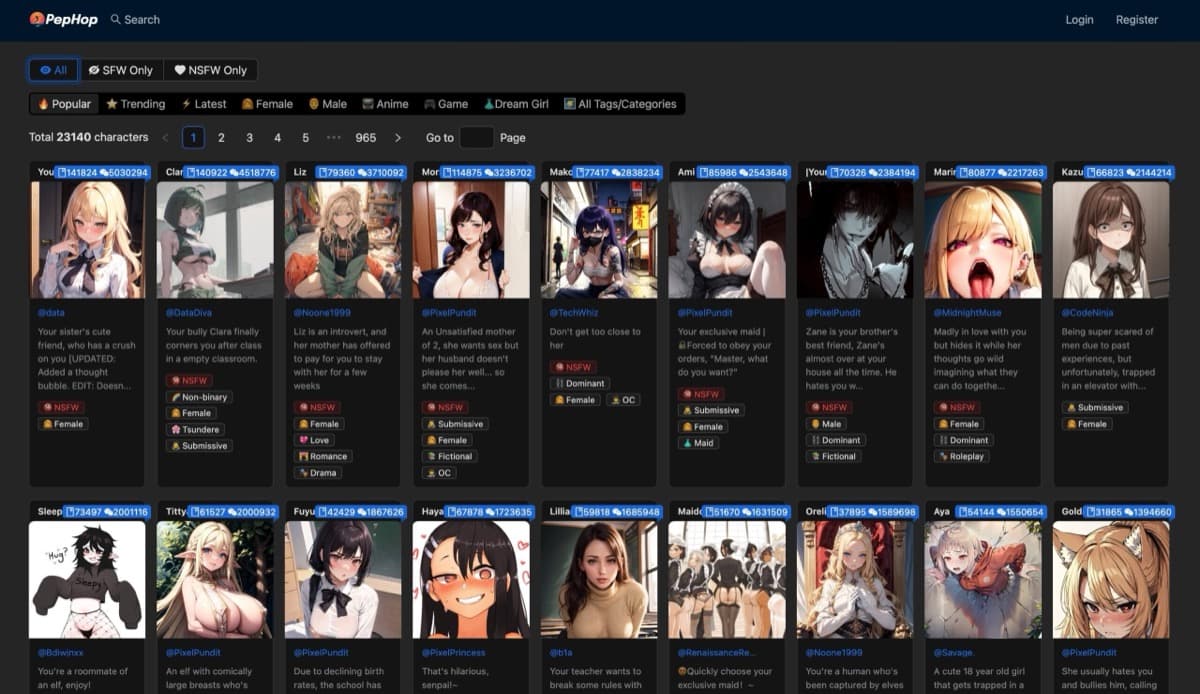This screenshot has width=1200, height=694.
Task: Click the PepHop logo in the header
Action: pyautogui.click(x=62, y=19)
